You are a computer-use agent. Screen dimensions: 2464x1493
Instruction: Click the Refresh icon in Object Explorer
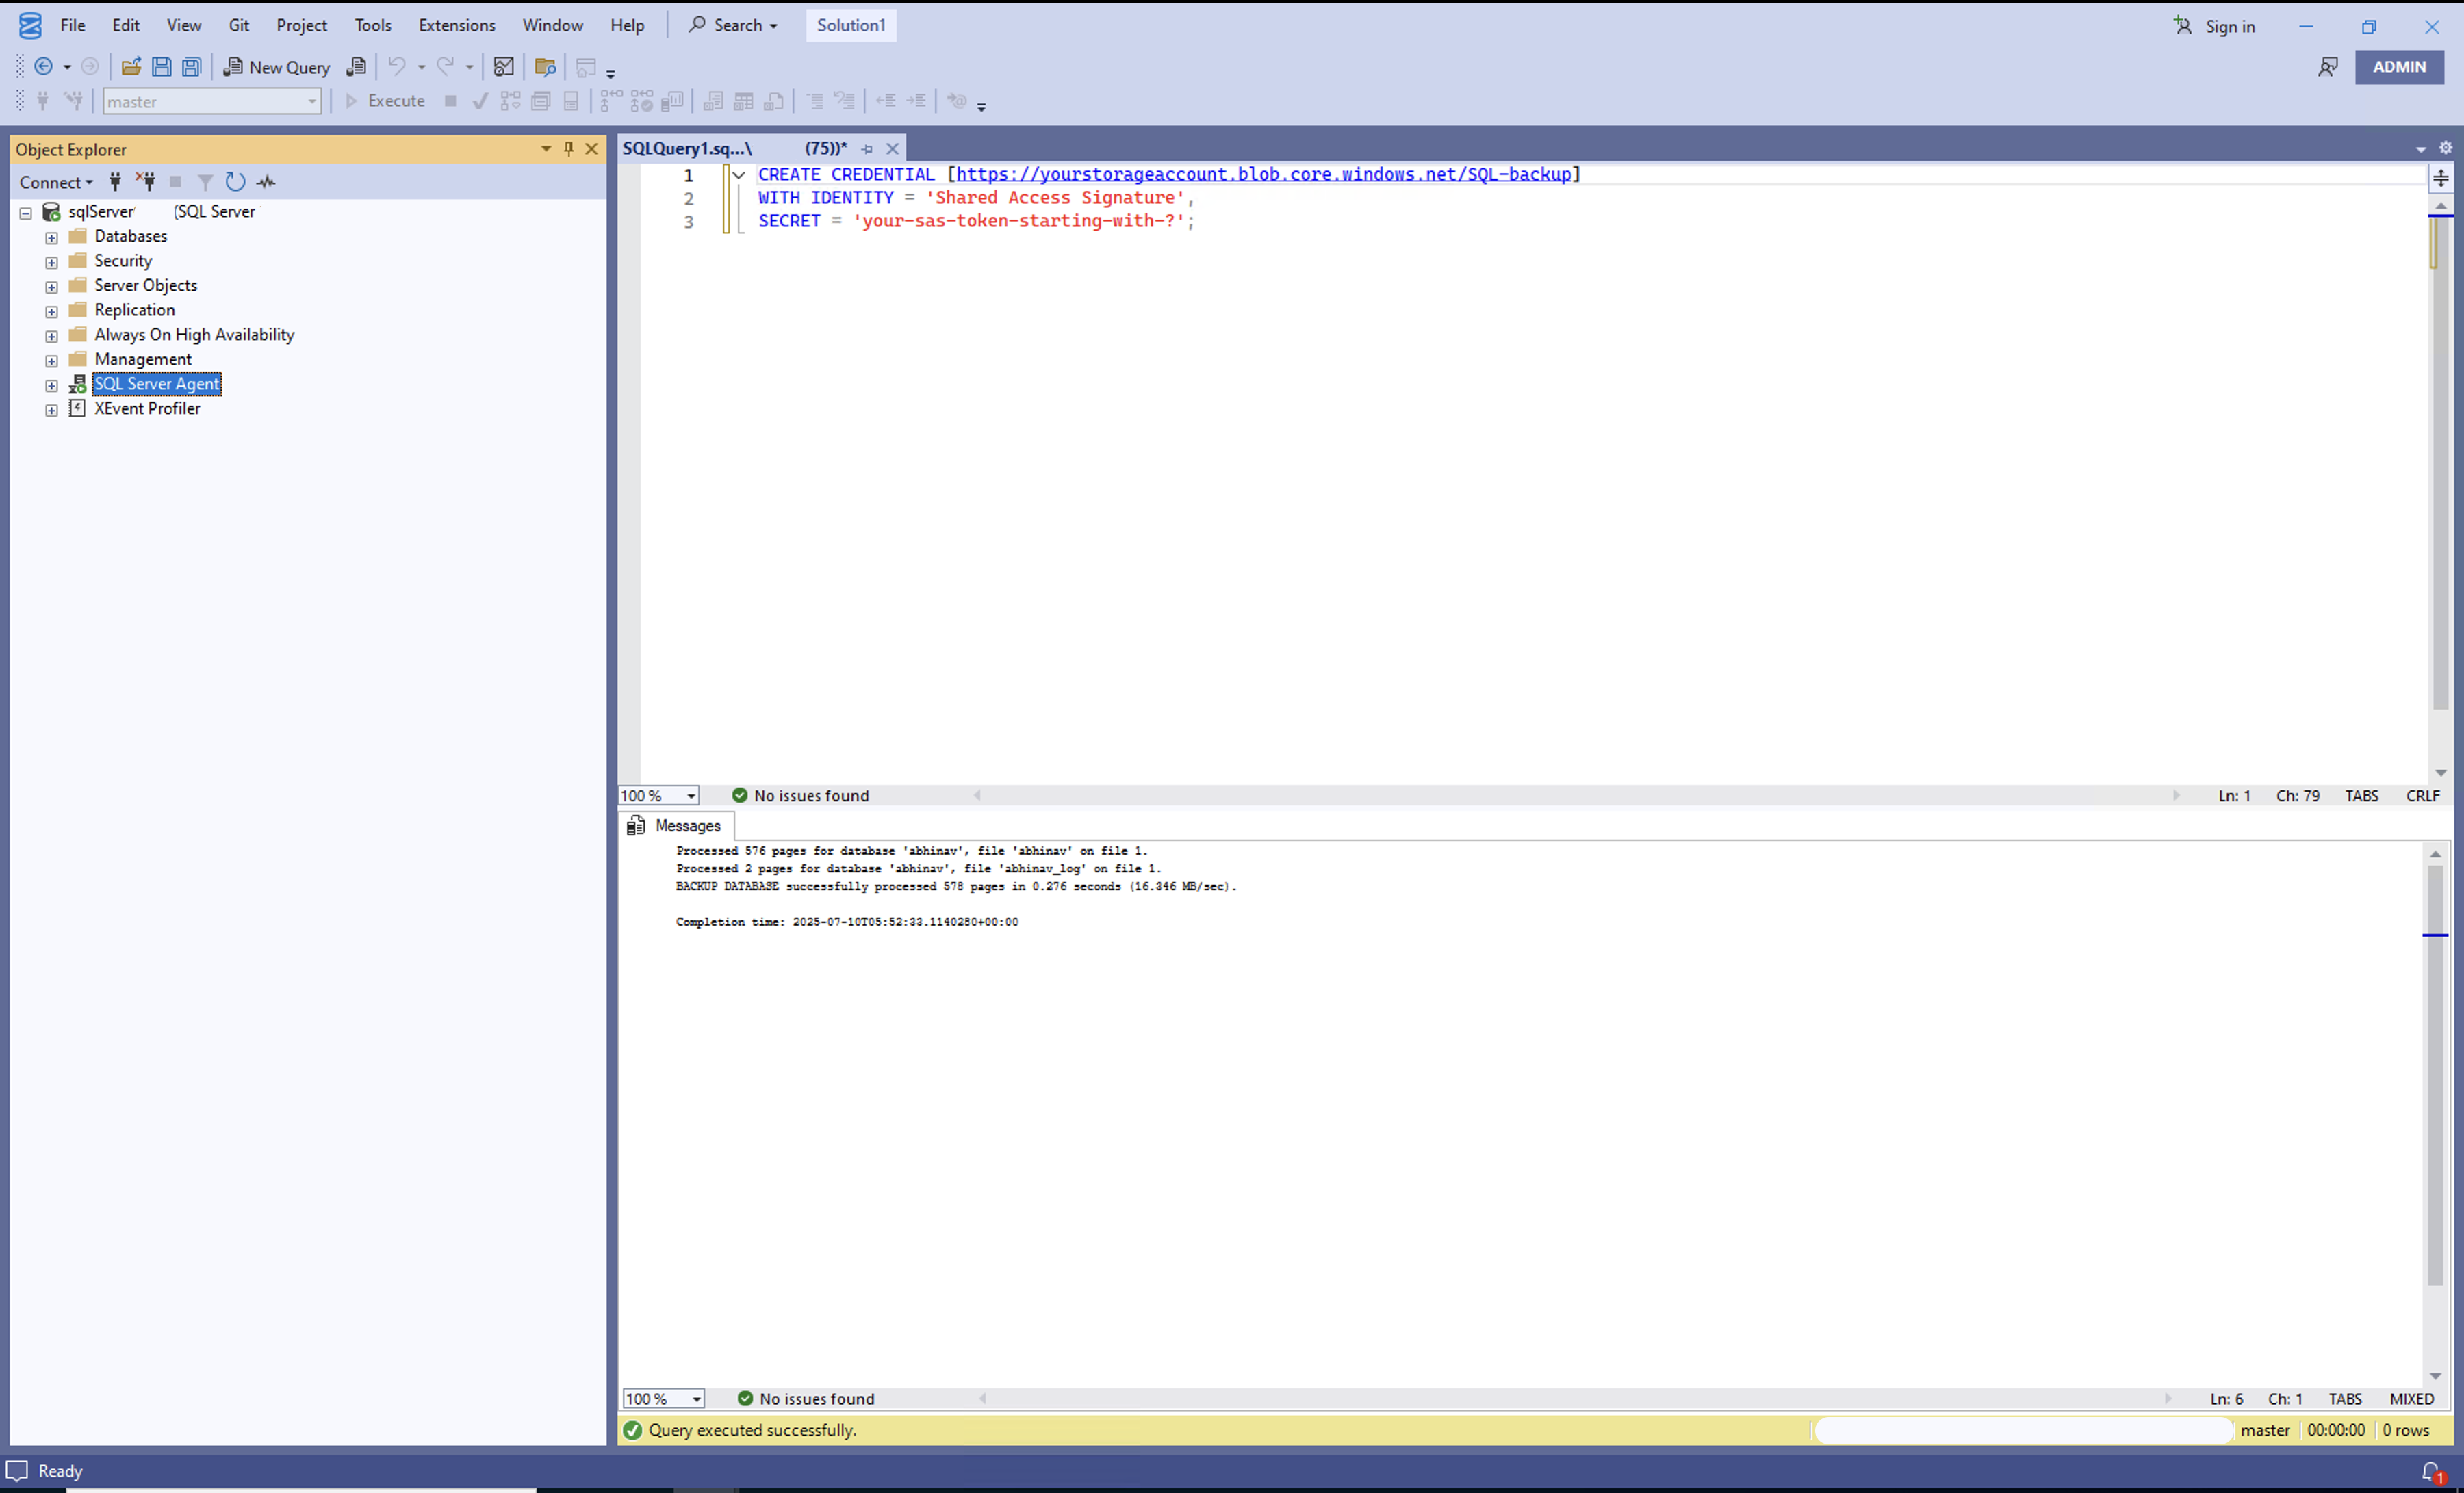[x=235, y=182]
